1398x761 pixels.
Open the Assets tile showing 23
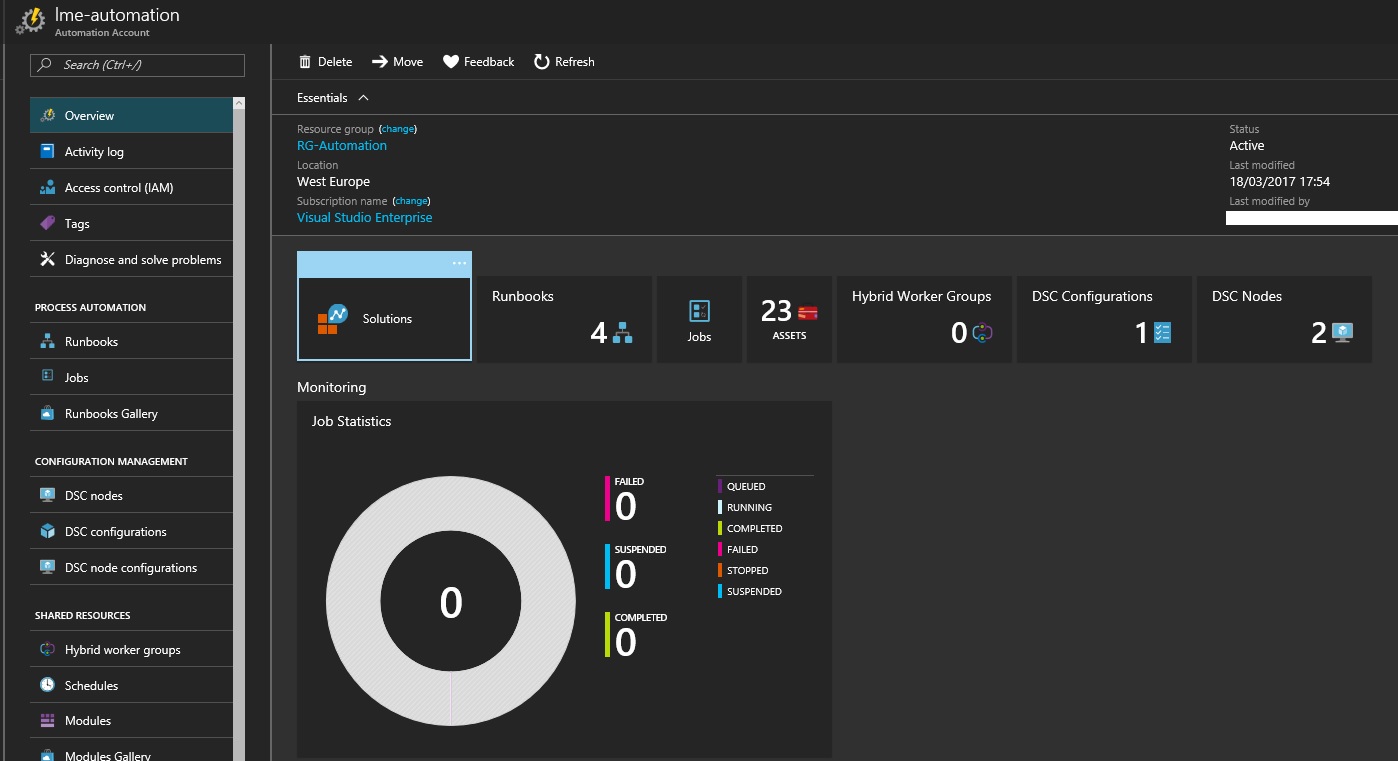(789, 319)
